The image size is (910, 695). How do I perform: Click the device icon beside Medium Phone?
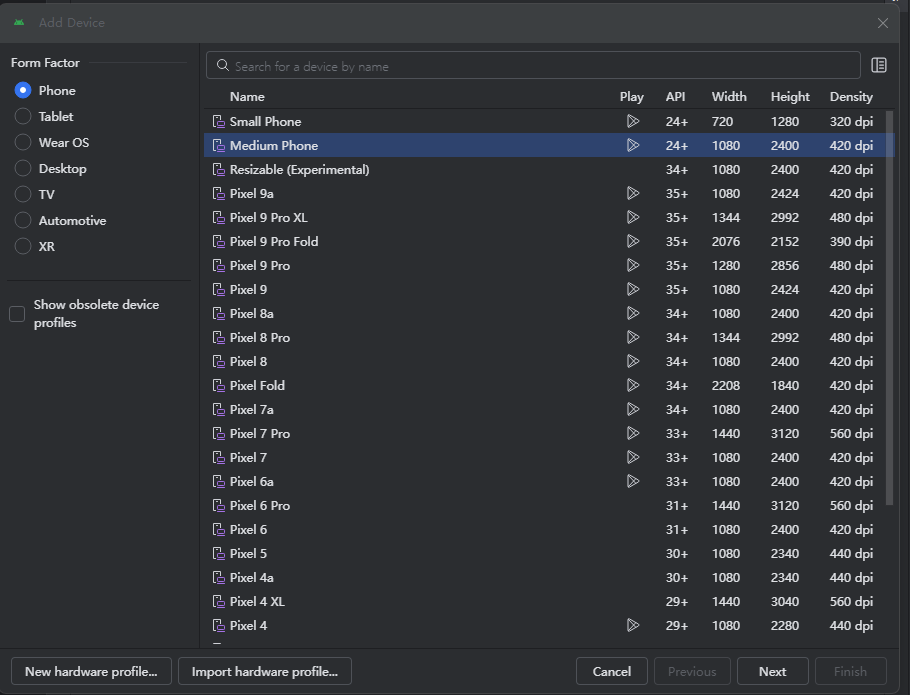click(219, 146)
